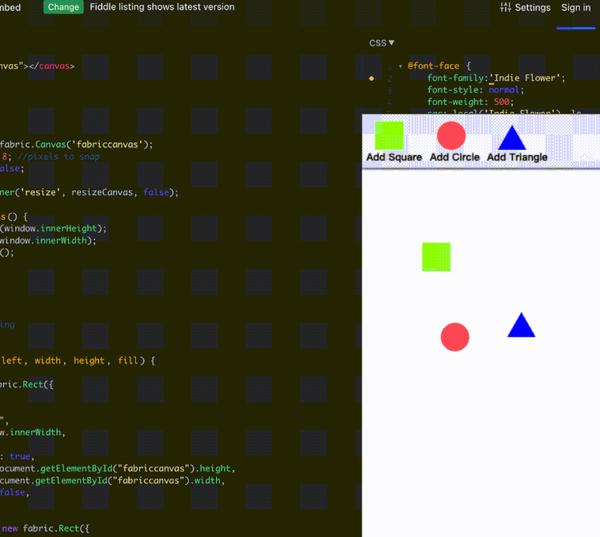Click the getElementById("fabriccanvas").width line

[x=112, y=480]
